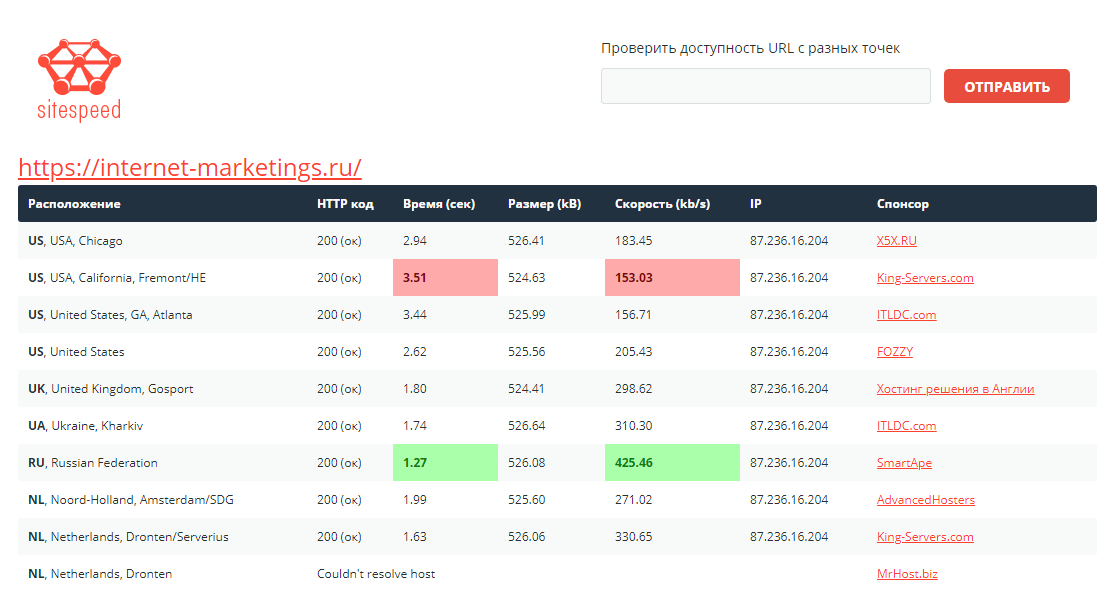Image resolution: width=1107 pixels, height=592 pixels.
Task: Visit ITLDC.com sponsor for Atlanta row
Action: [x=906, y=315]
